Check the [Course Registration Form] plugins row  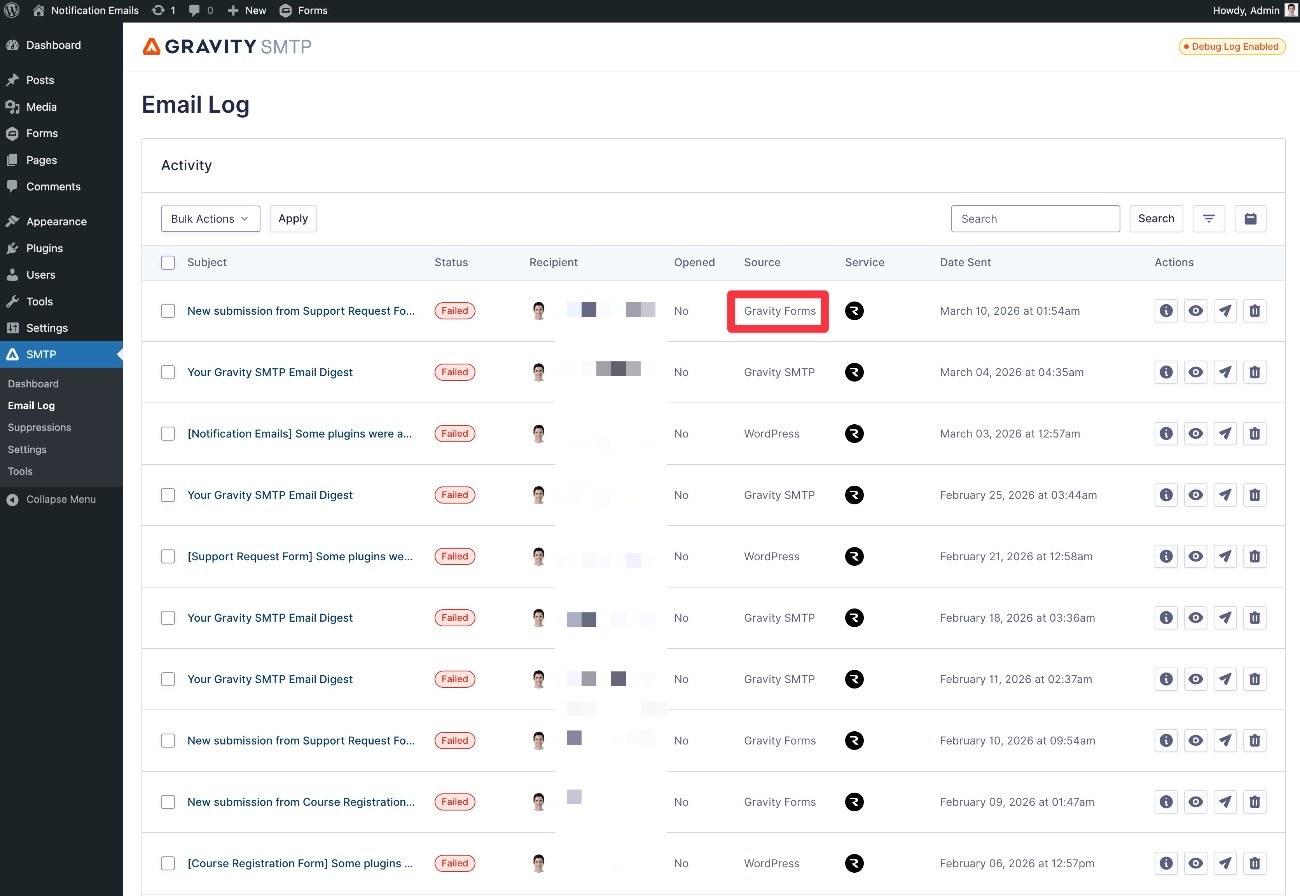point(168,863)
